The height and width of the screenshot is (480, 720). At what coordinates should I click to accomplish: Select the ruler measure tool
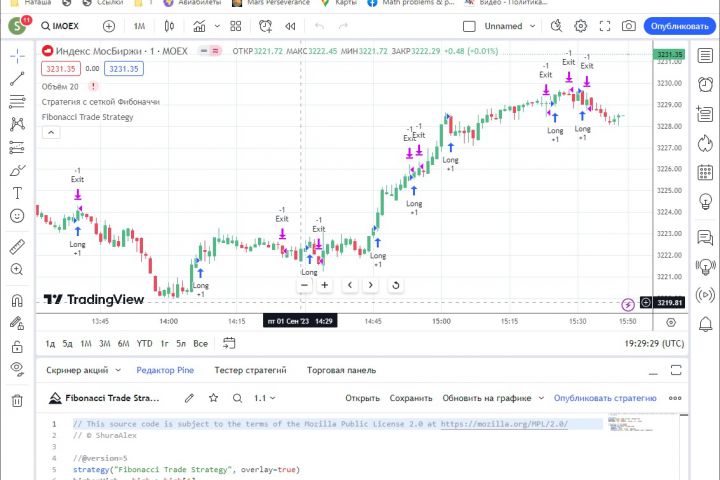tap(17, 247)
